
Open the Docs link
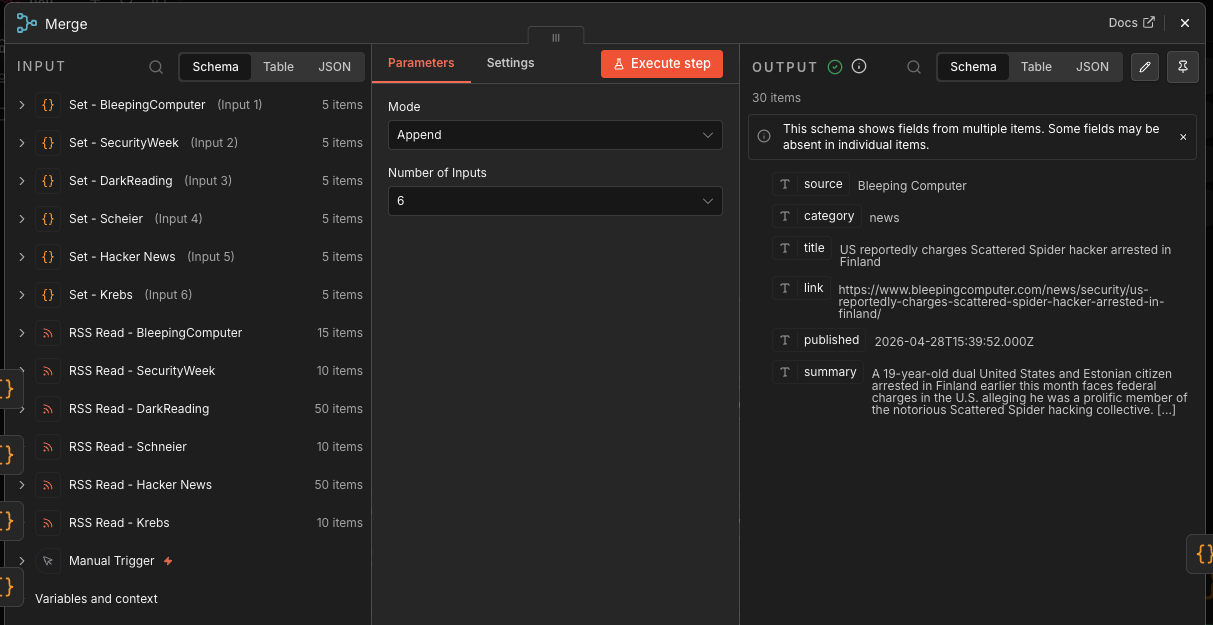(1131, 23)
